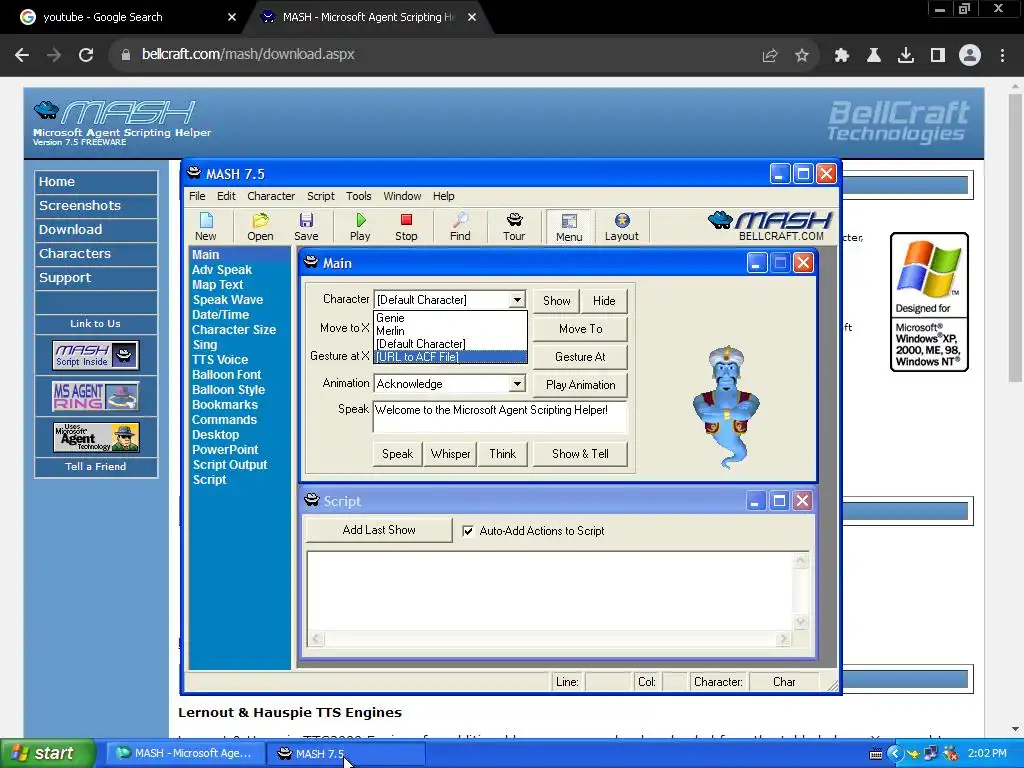Click the Genie character image
Screen dimensions: 1024x768
tap(726, 408)
